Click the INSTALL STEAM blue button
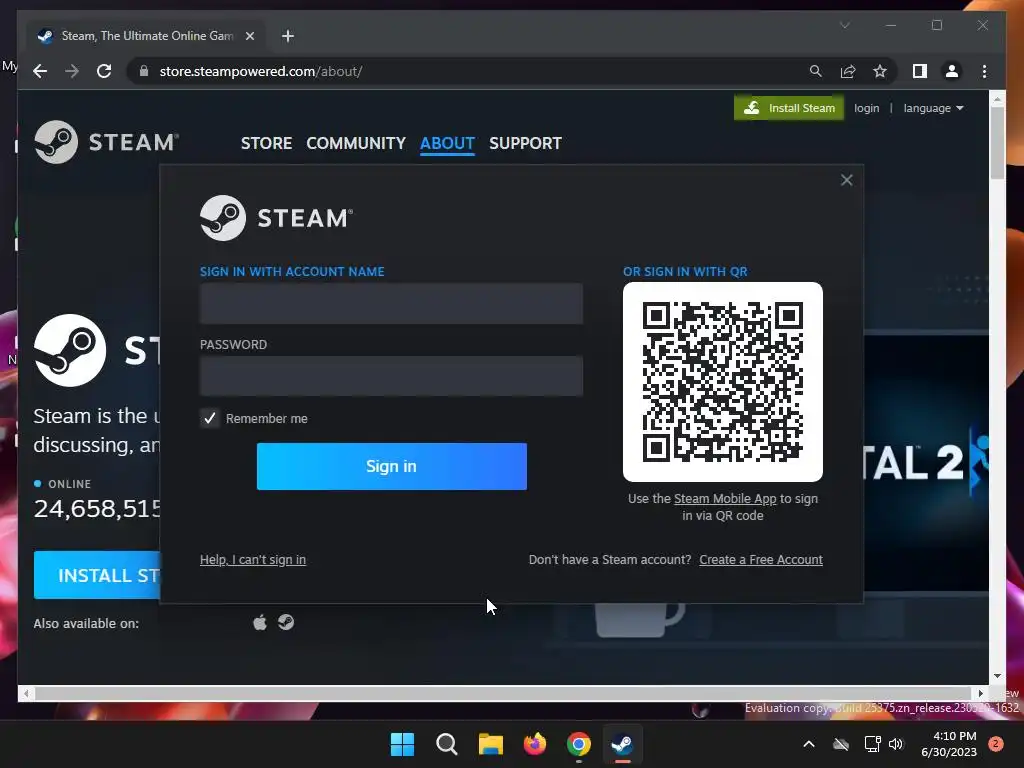 tap(97, 575)
